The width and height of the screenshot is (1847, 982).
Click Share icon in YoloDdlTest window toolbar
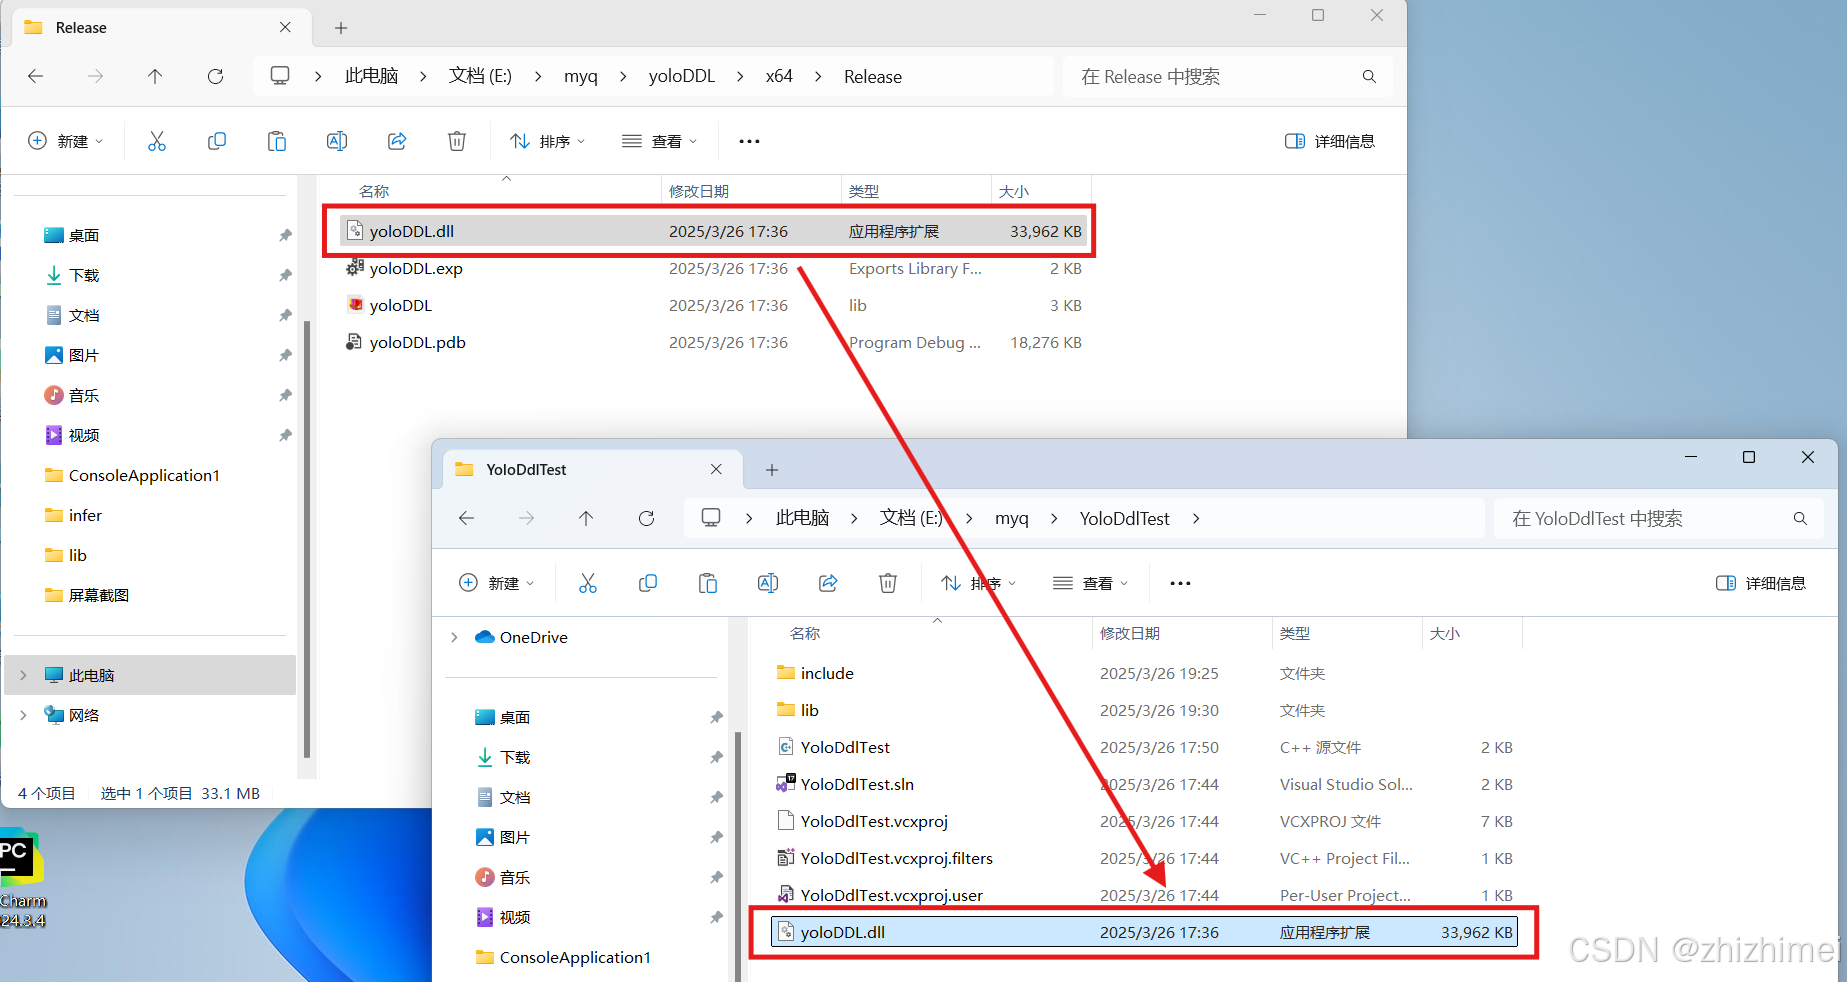(x=828, y=583)
